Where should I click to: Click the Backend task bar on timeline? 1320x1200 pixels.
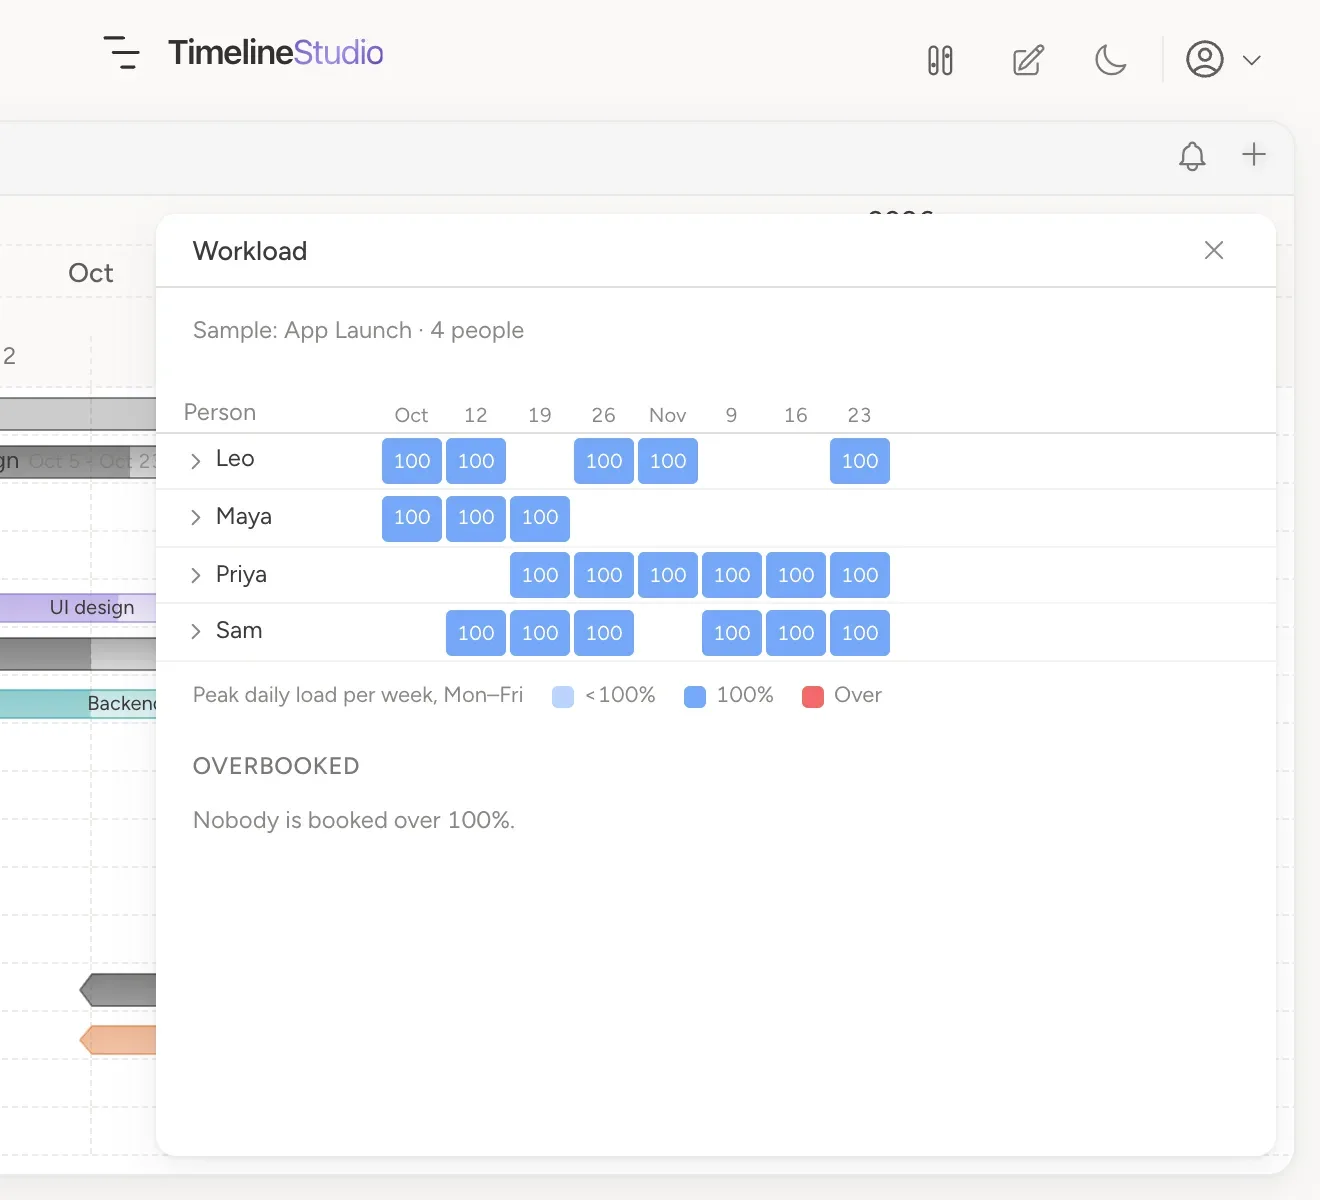click(x=78, y=703)
